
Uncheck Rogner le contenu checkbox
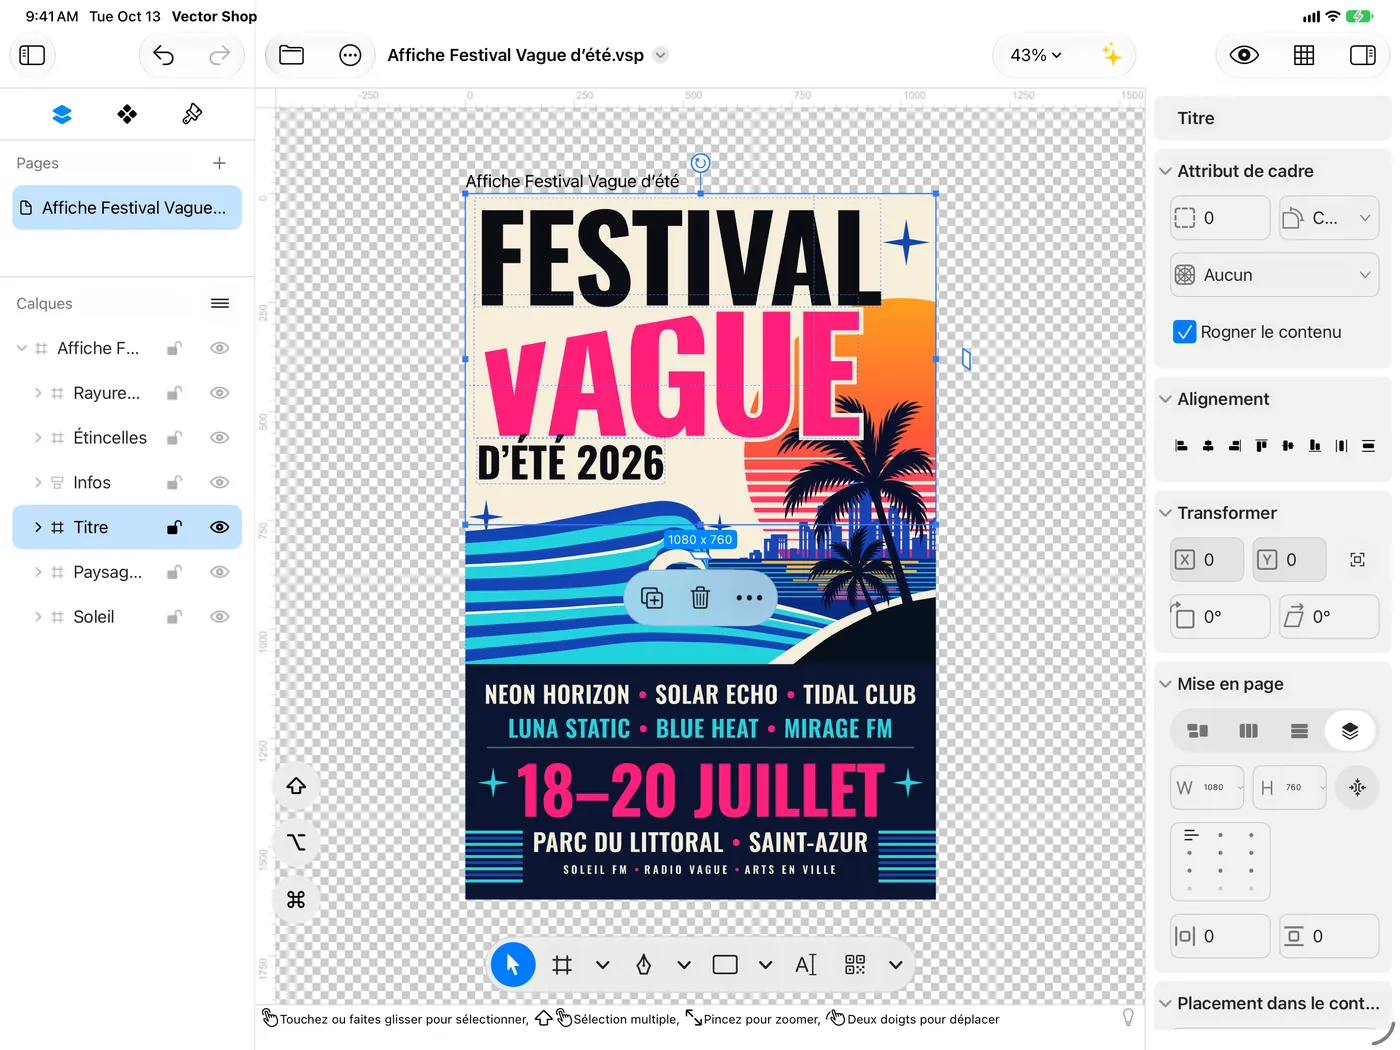point(1185,332)
